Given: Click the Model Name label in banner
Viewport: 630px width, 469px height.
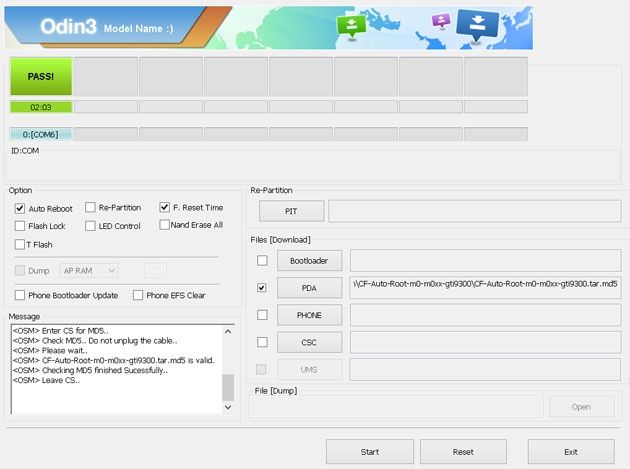Looking at the screenshot, I should click(139, 29).
